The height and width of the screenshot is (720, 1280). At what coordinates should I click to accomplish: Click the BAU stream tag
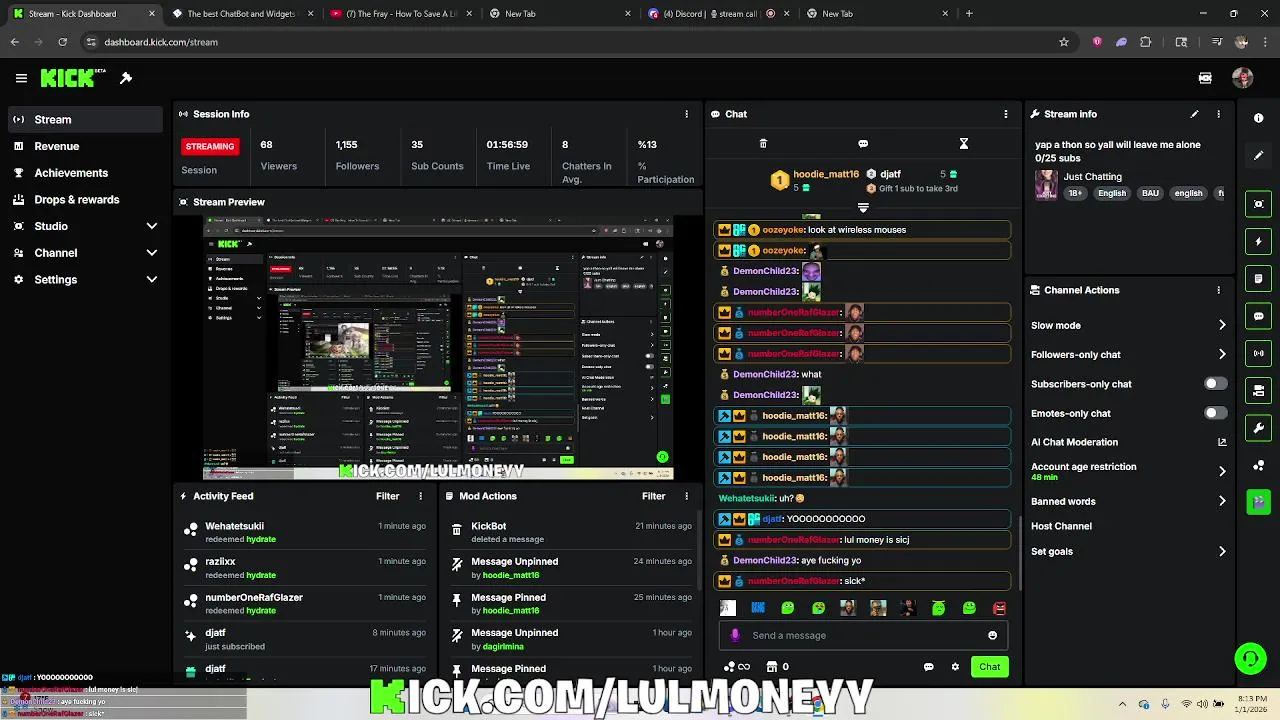coord(1151,193)
